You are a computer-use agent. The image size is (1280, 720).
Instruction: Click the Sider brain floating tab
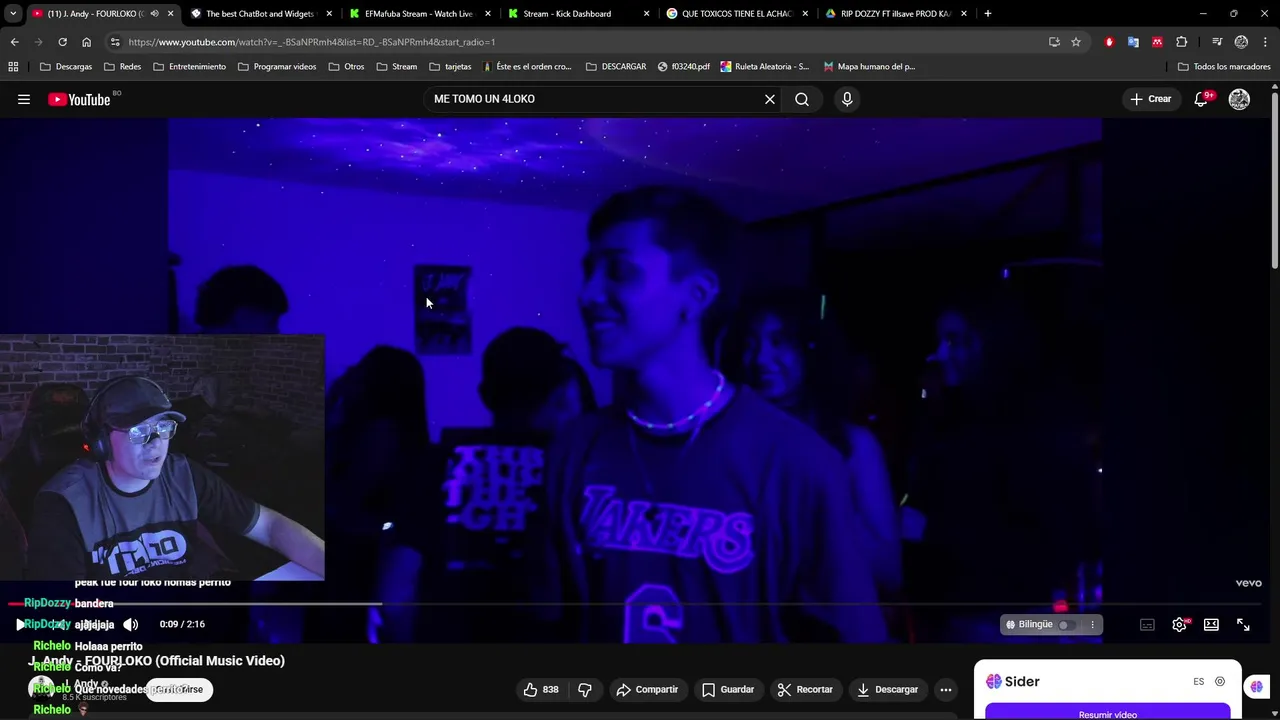(x=1257, y=686)
